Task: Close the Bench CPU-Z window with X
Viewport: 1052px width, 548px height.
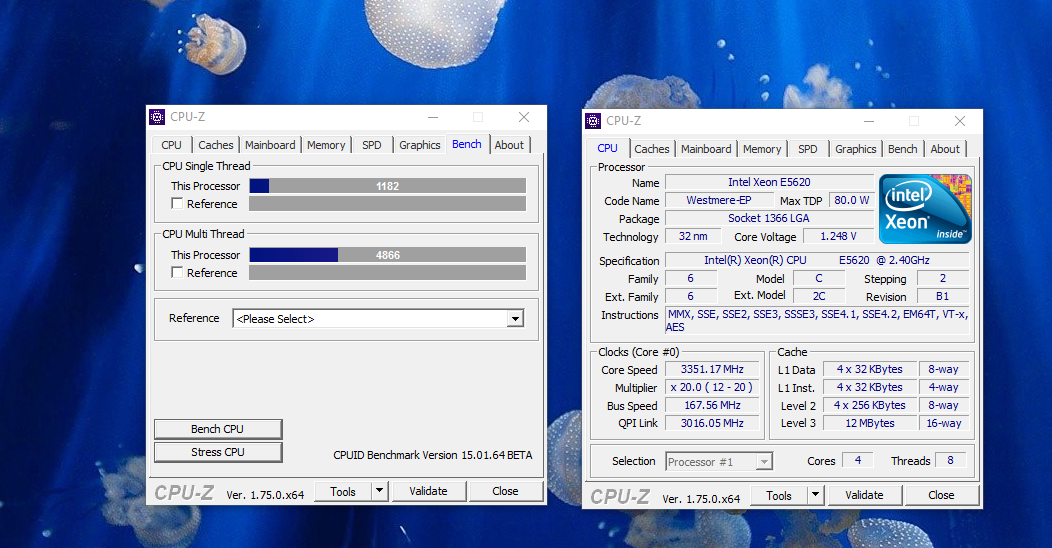Action: click(x=524, y=117)
